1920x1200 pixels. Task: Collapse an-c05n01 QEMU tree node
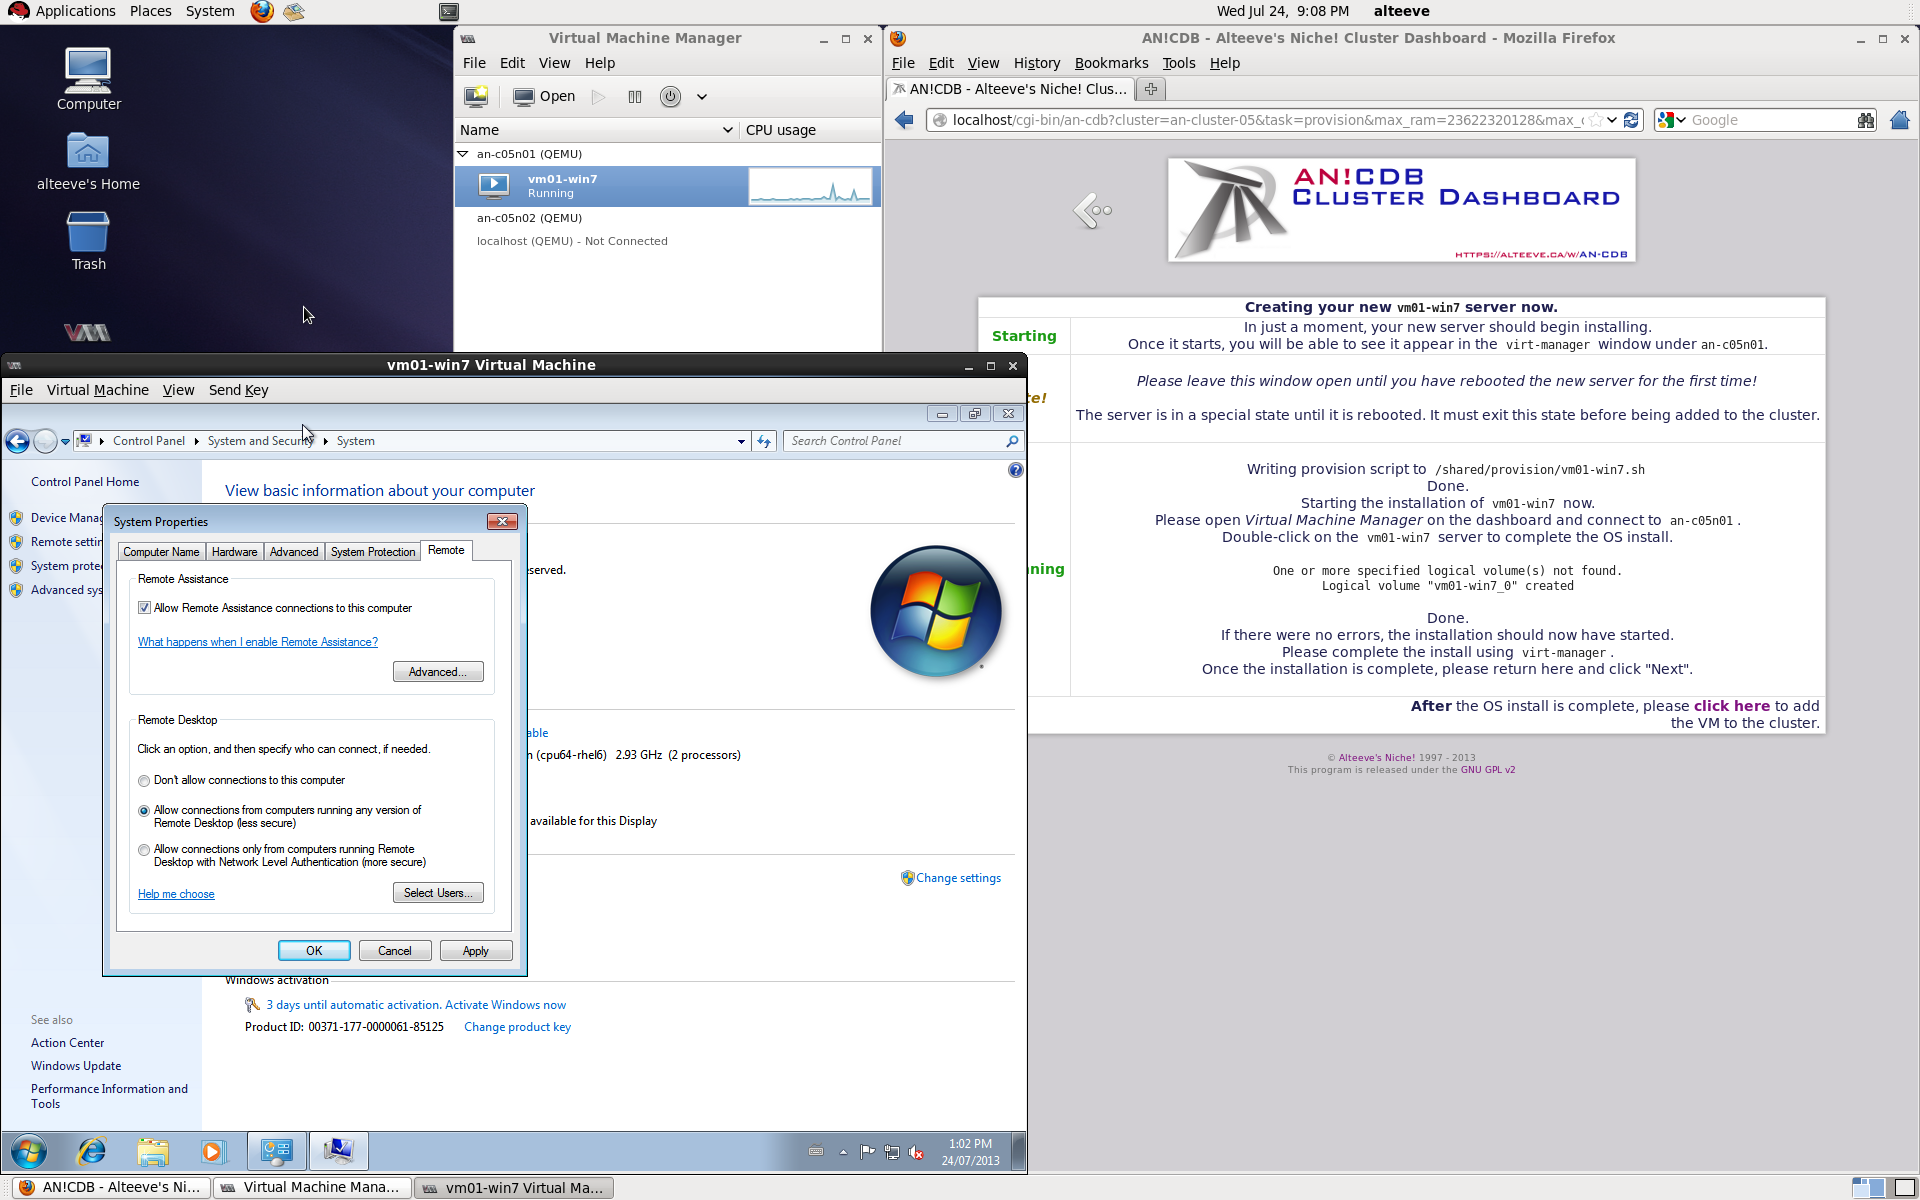[463, 154]
